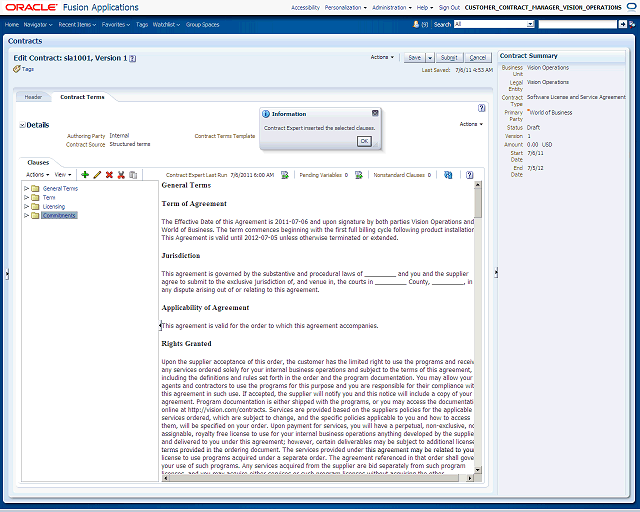Screen dimensions: 640x512
Task: Select the General Terms tree label
Action: (x=60, y=188)
